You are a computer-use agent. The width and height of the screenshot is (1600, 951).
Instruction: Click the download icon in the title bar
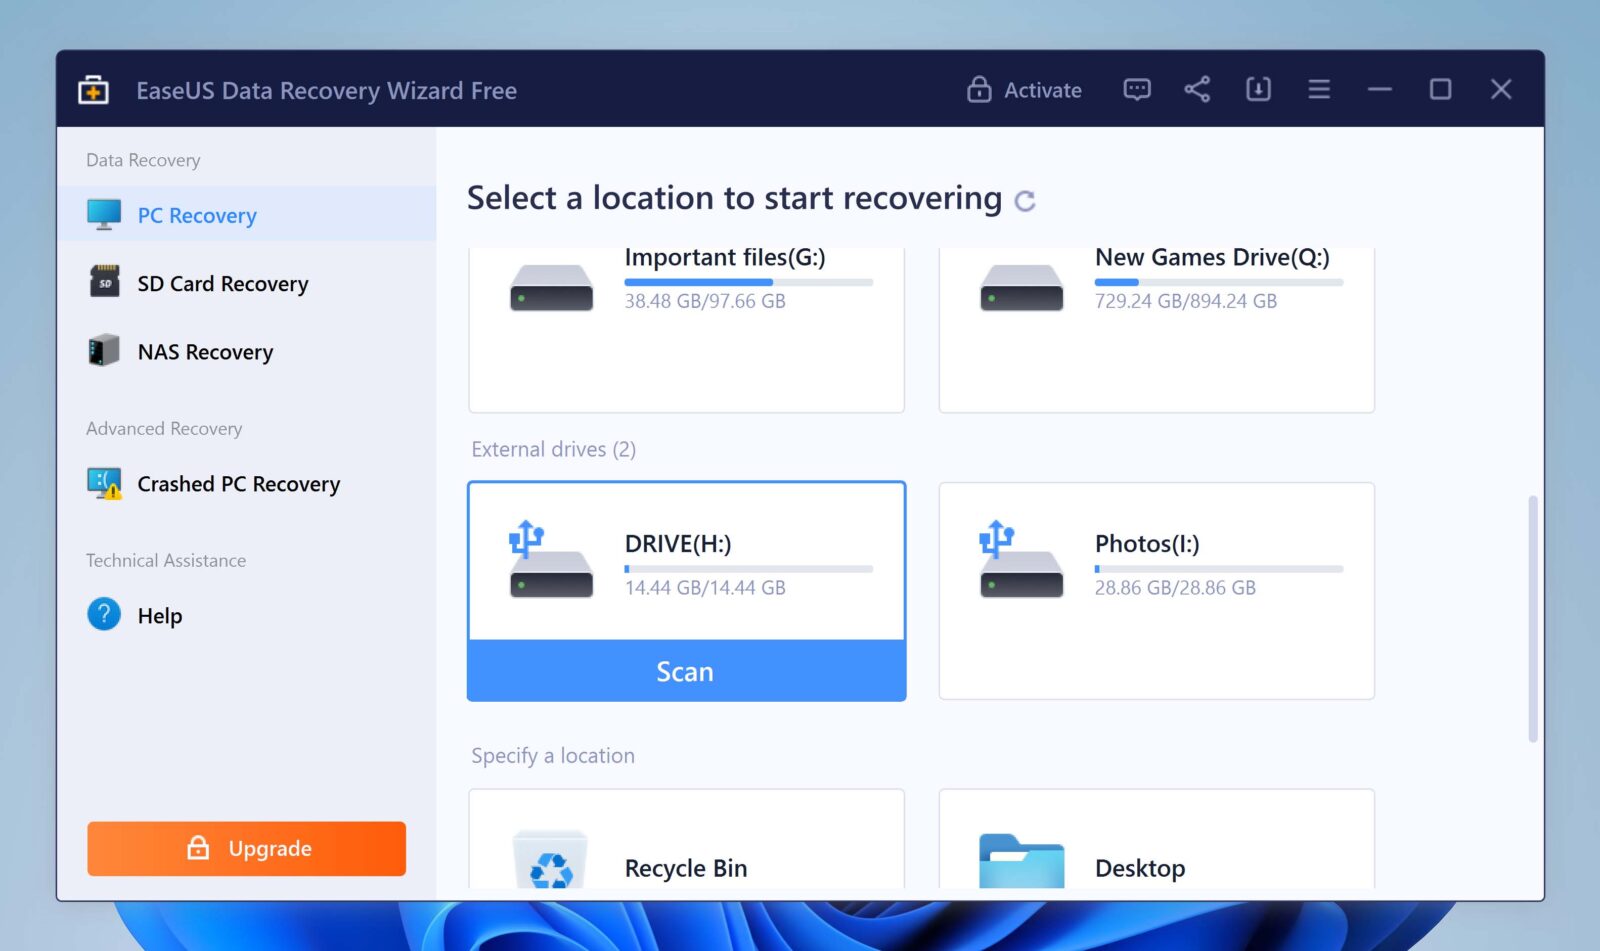click(x=1257, y=89)
